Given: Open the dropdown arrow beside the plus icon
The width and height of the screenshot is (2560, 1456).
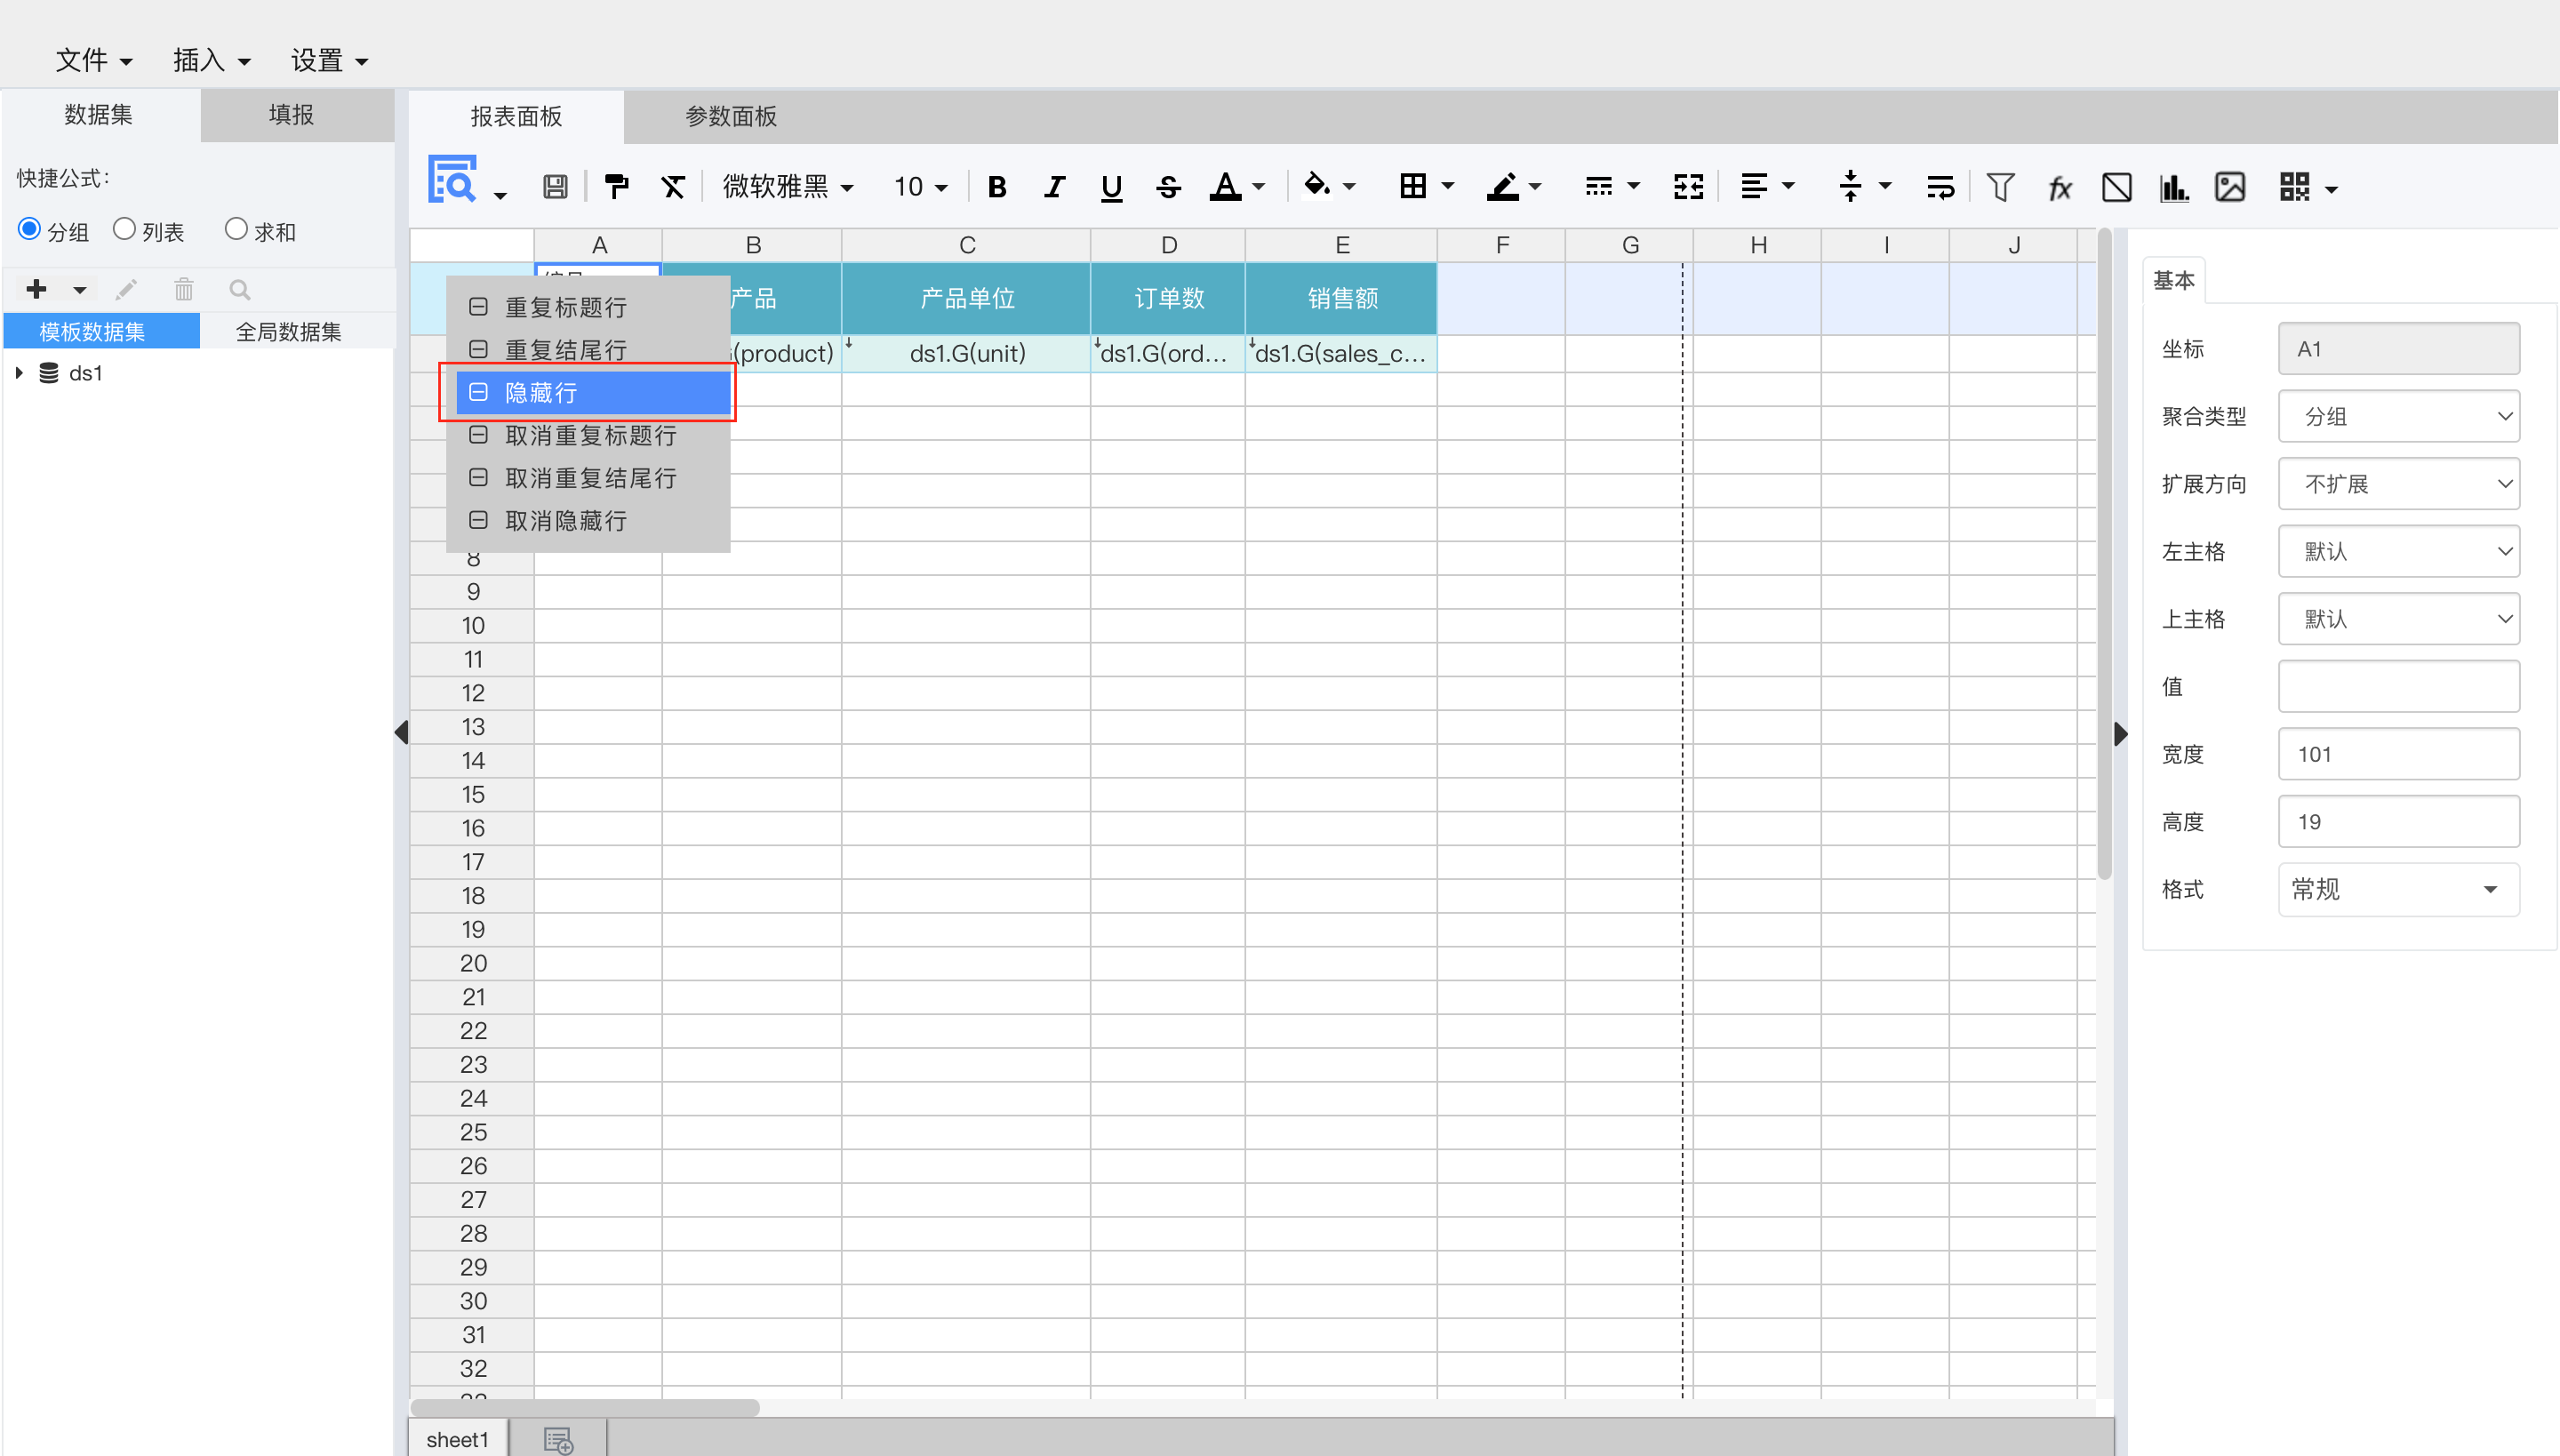Looking at the screenshot, I should pyautogui.click(x=80, y=290).
